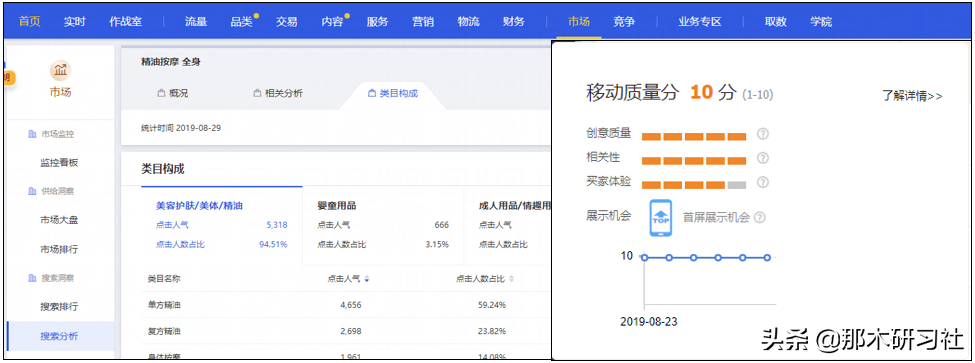Viewport: 975px width, 363px height.
Task: Click the first data point on quality chart
Action: [644, 257]
